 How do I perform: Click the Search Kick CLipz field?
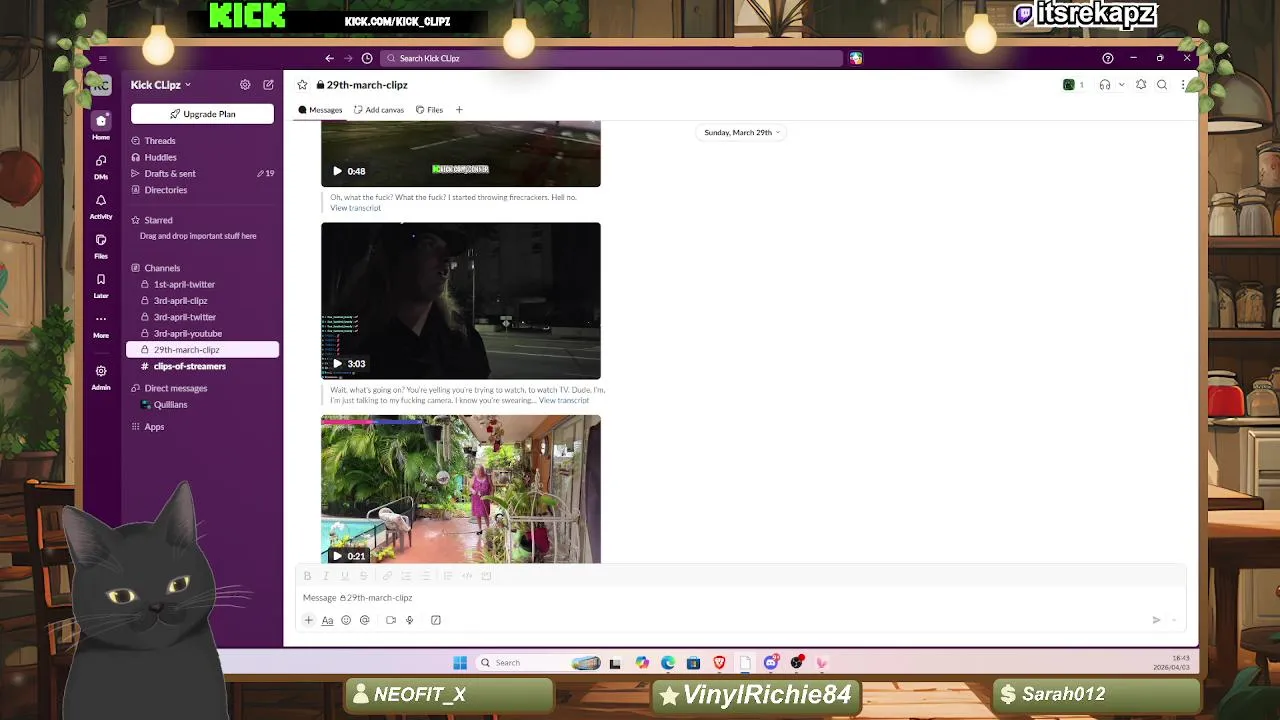tap(612, 58)
